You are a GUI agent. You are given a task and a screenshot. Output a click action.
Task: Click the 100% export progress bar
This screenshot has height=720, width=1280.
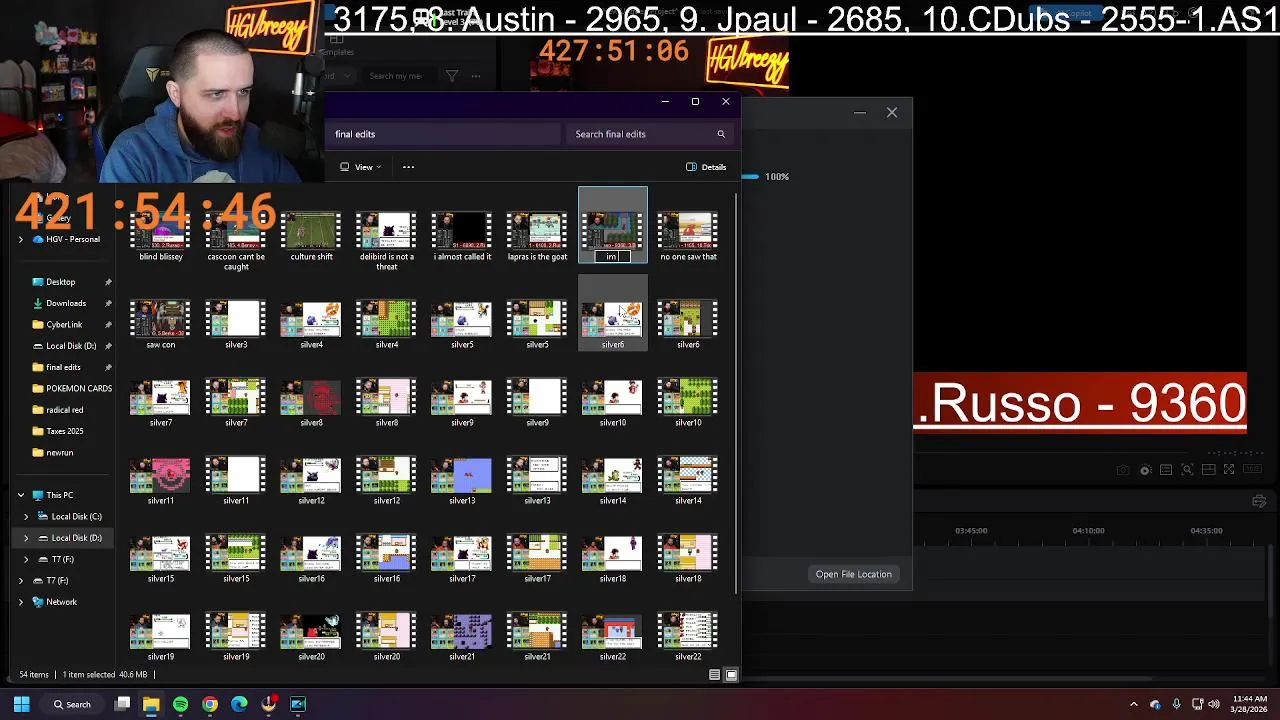(750, 177)
